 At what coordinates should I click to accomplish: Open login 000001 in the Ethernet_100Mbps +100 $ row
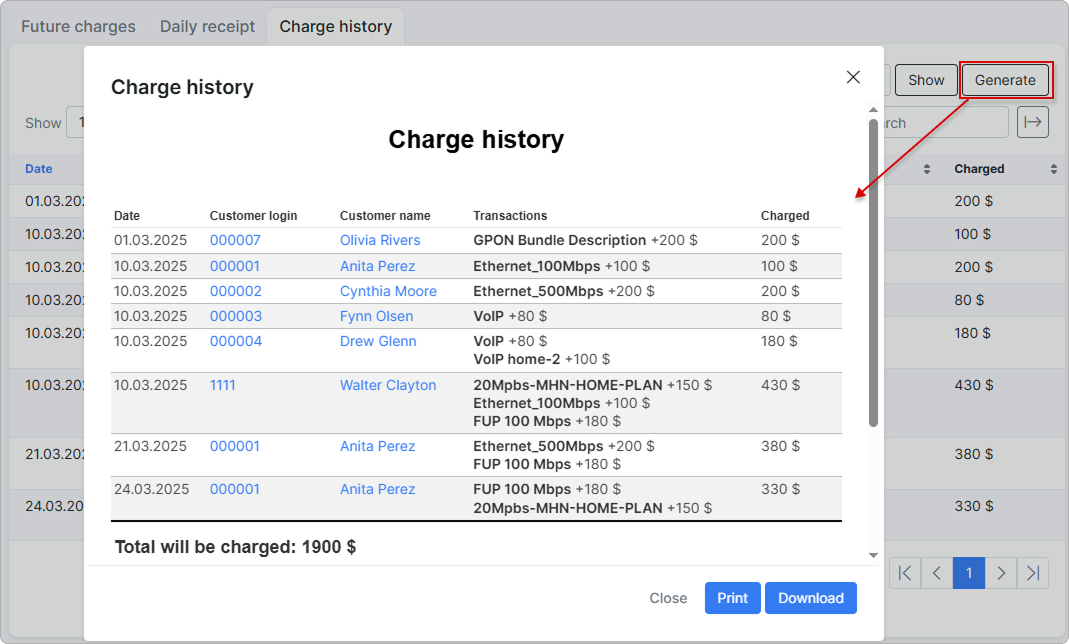point(235,266)
